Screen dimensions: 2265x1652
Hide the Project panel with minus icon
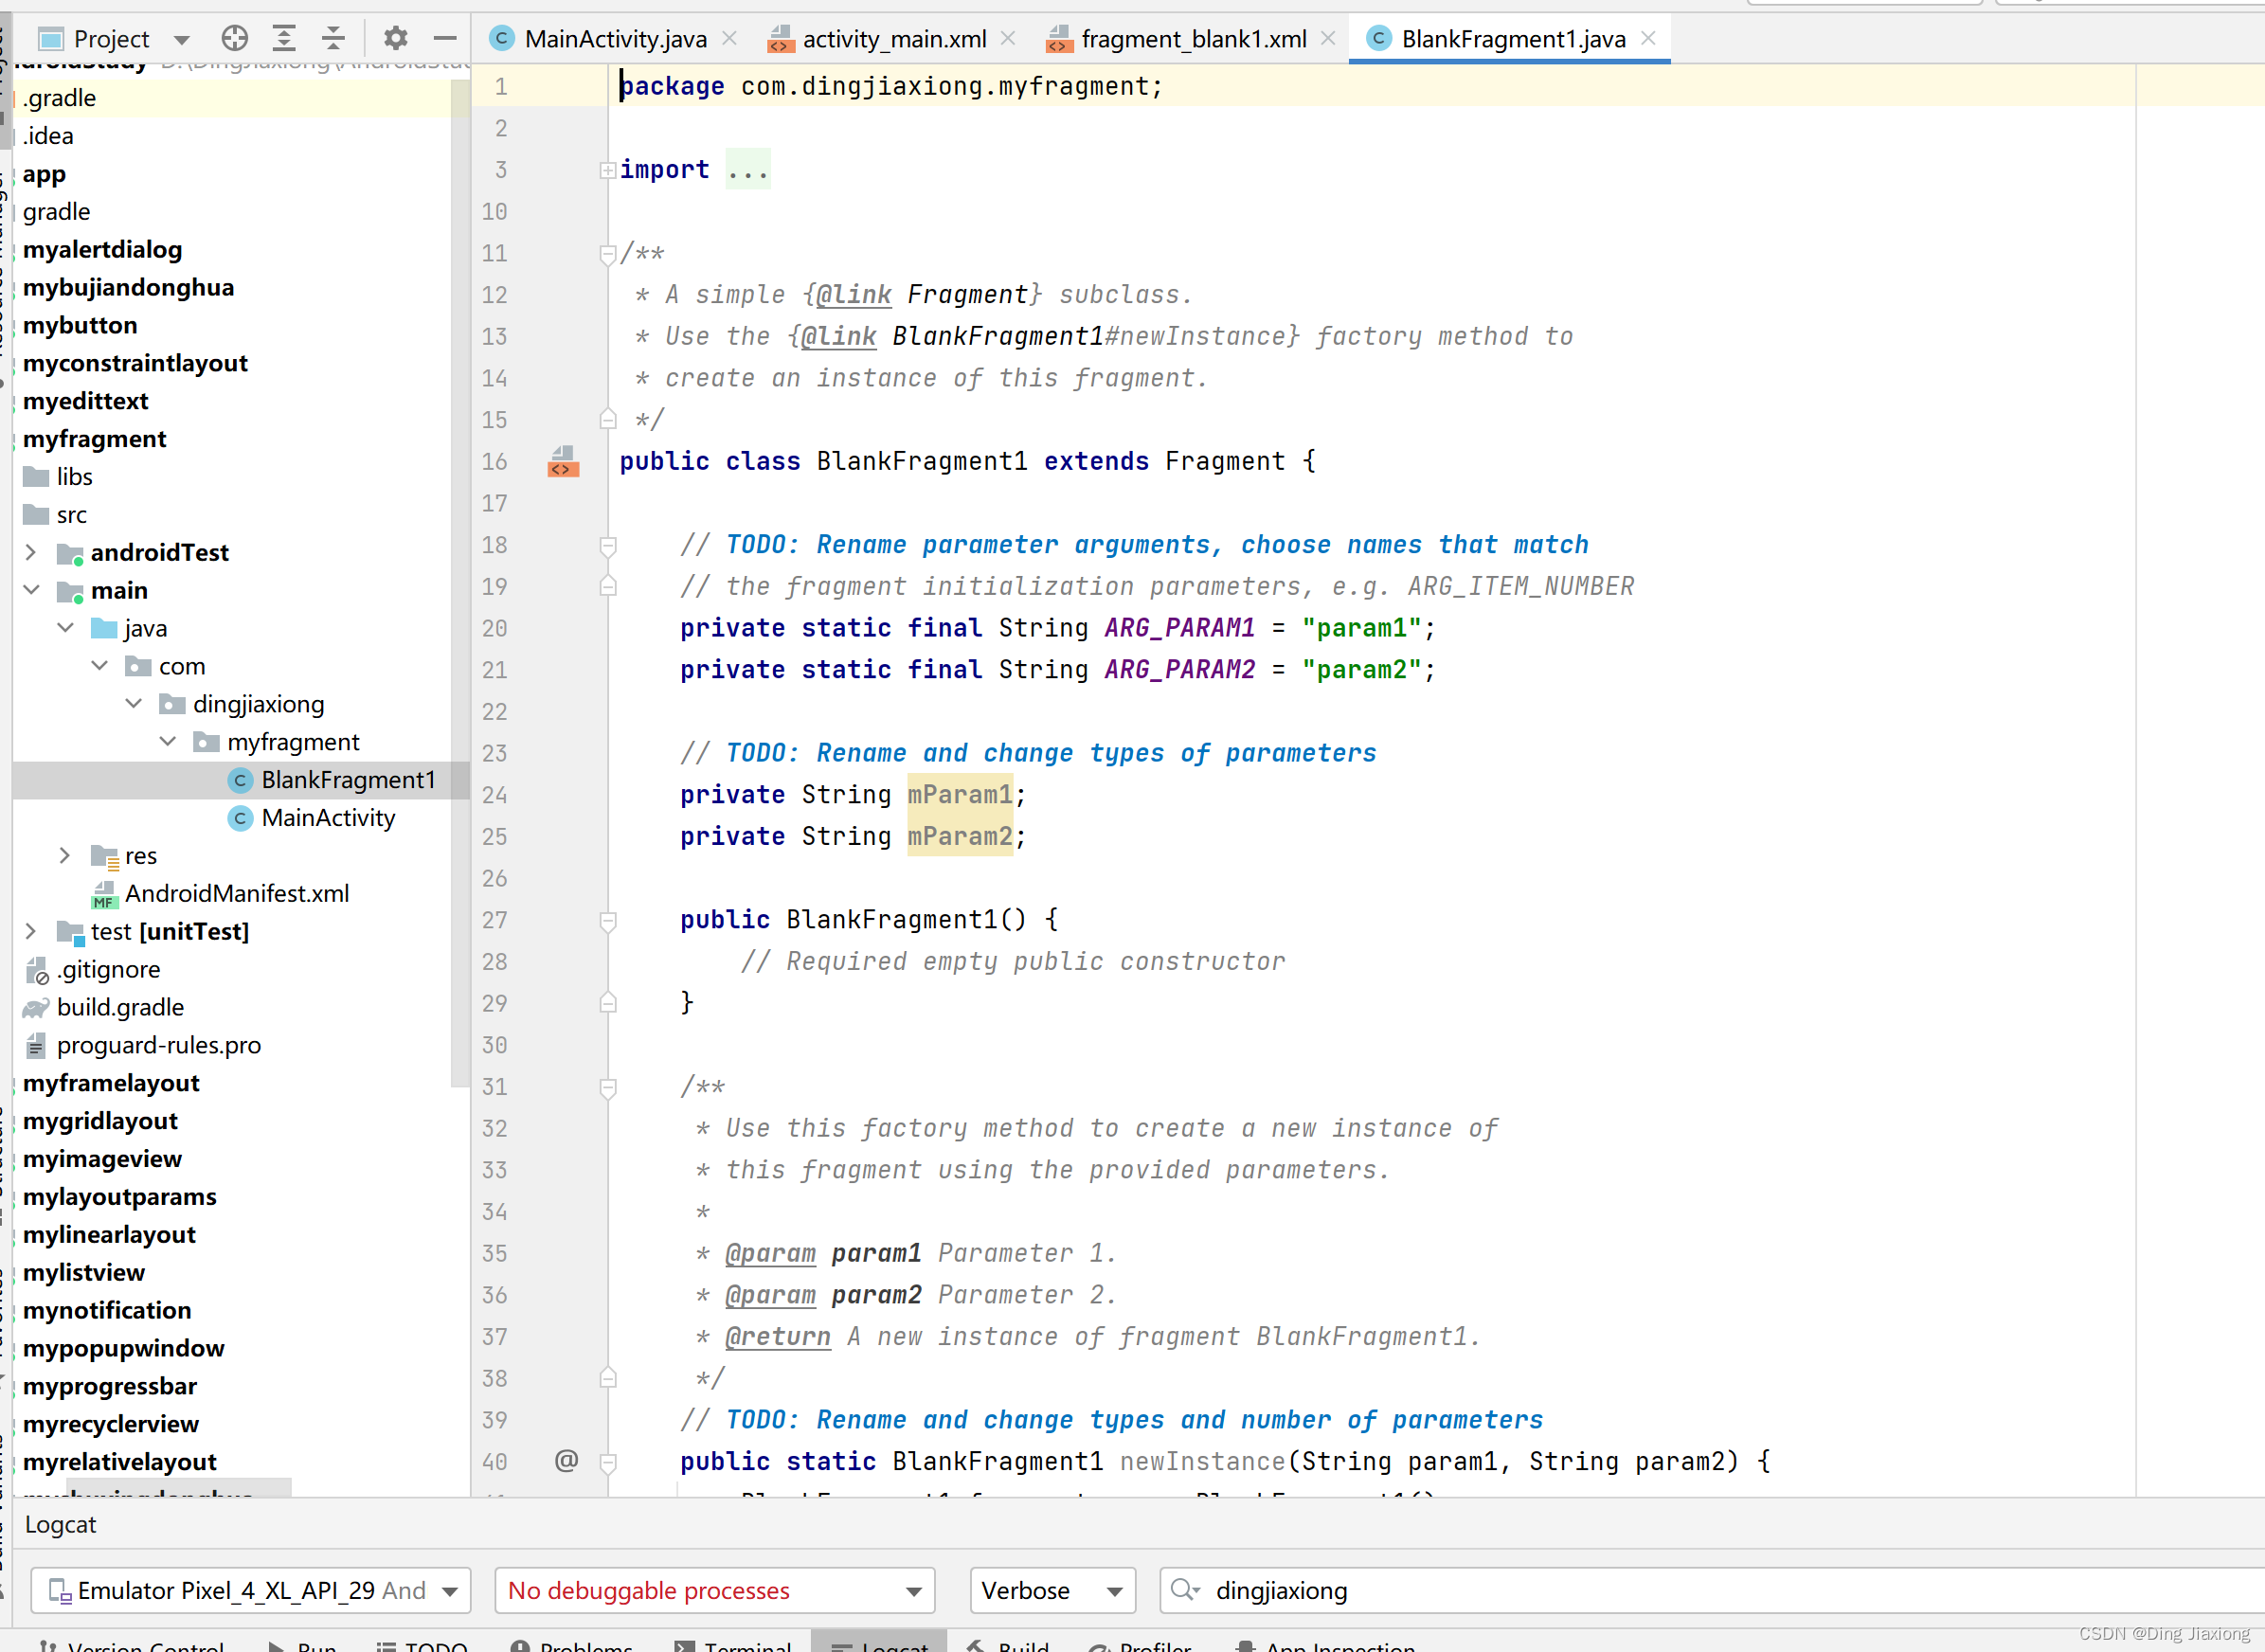pos(445,39)
